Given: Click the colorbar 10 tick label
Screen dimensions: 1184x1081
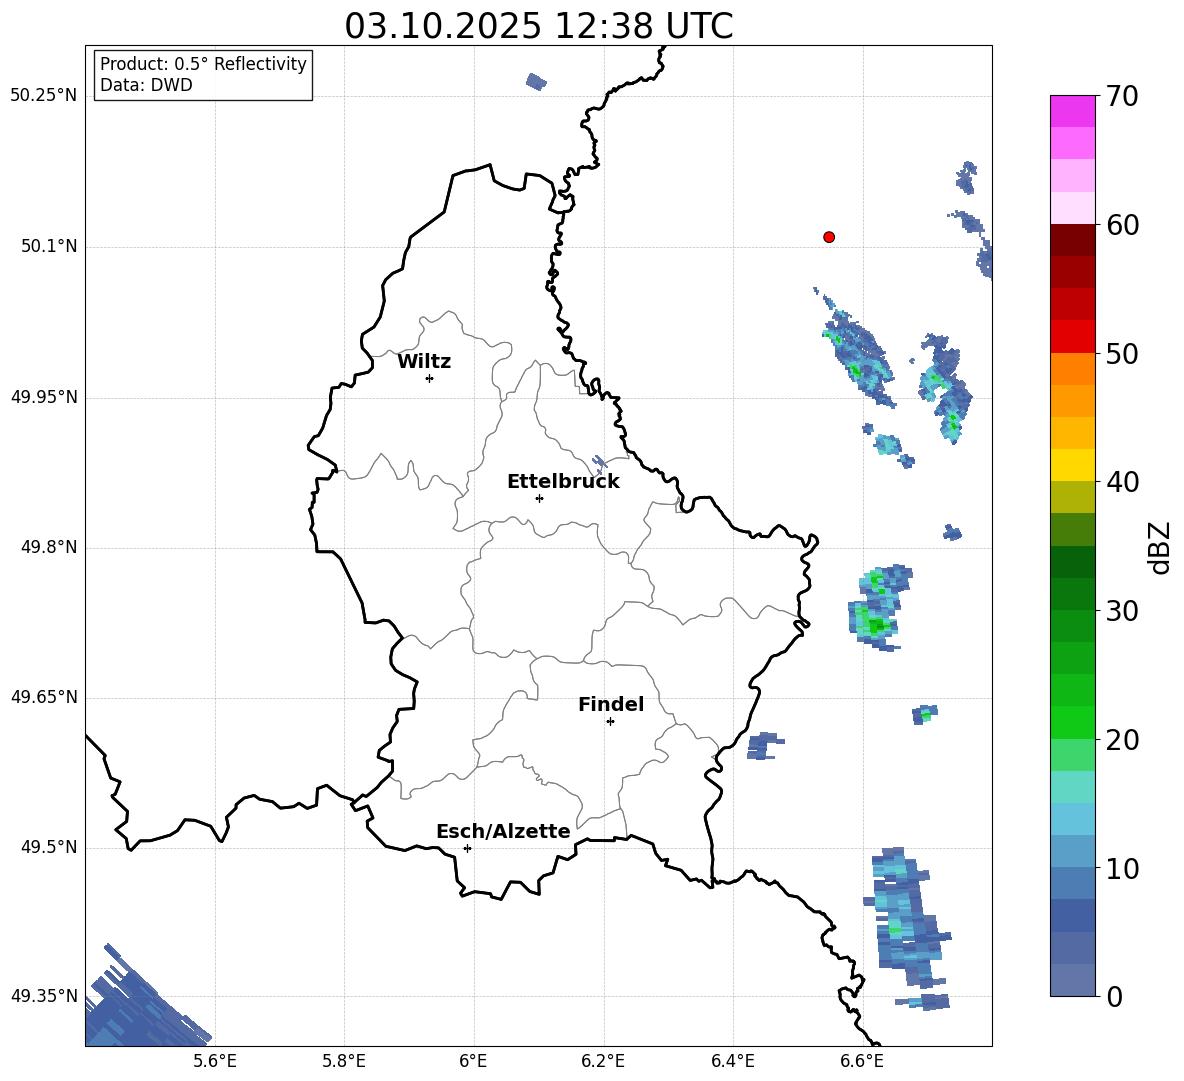Looking at the screenshot, I should [1122, 868].
